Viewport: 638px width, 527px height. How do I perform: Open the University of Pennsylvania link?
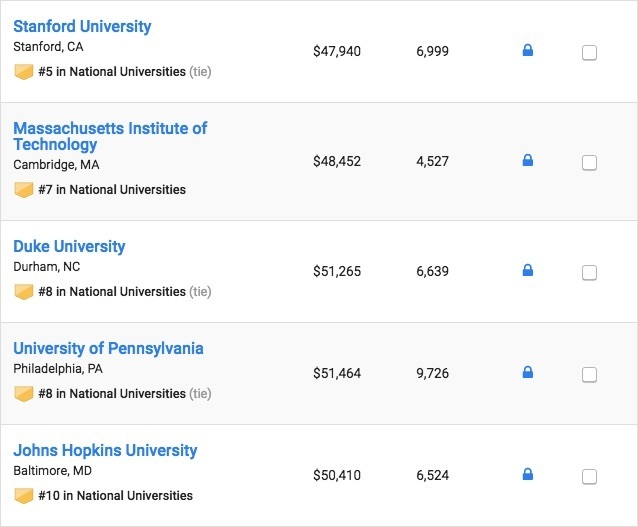(108, 348)
